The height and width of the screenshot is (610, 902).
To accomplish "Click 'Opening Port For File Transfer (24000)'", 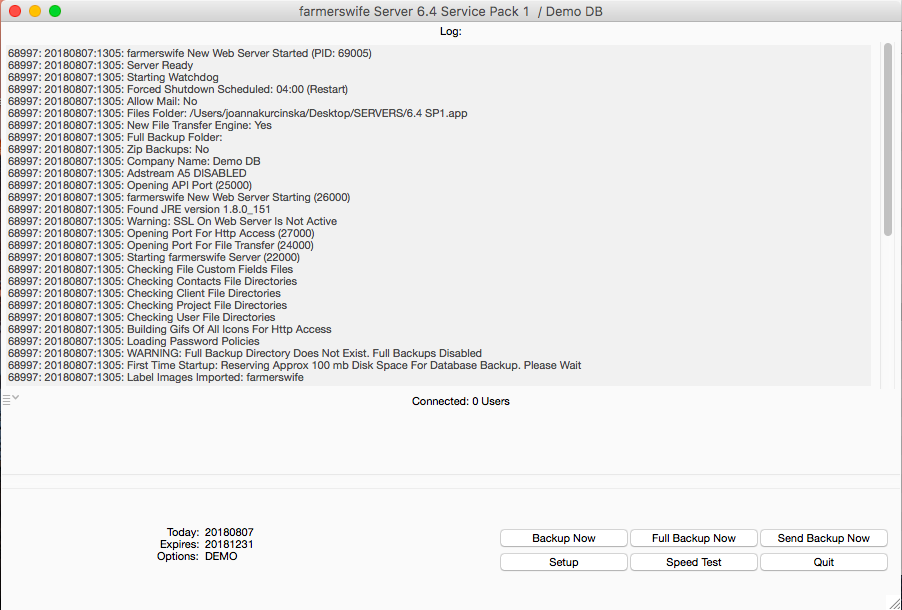I will 161,246.
